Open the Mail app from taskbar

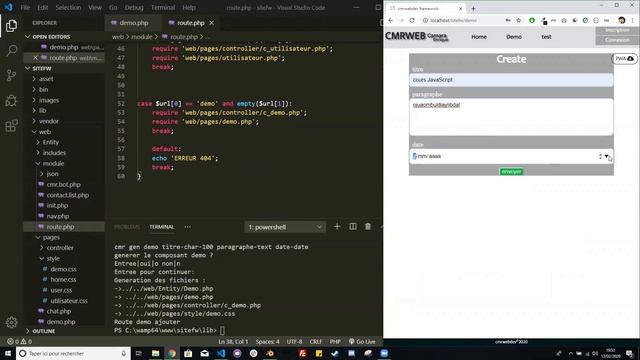[x=204, y=353]
